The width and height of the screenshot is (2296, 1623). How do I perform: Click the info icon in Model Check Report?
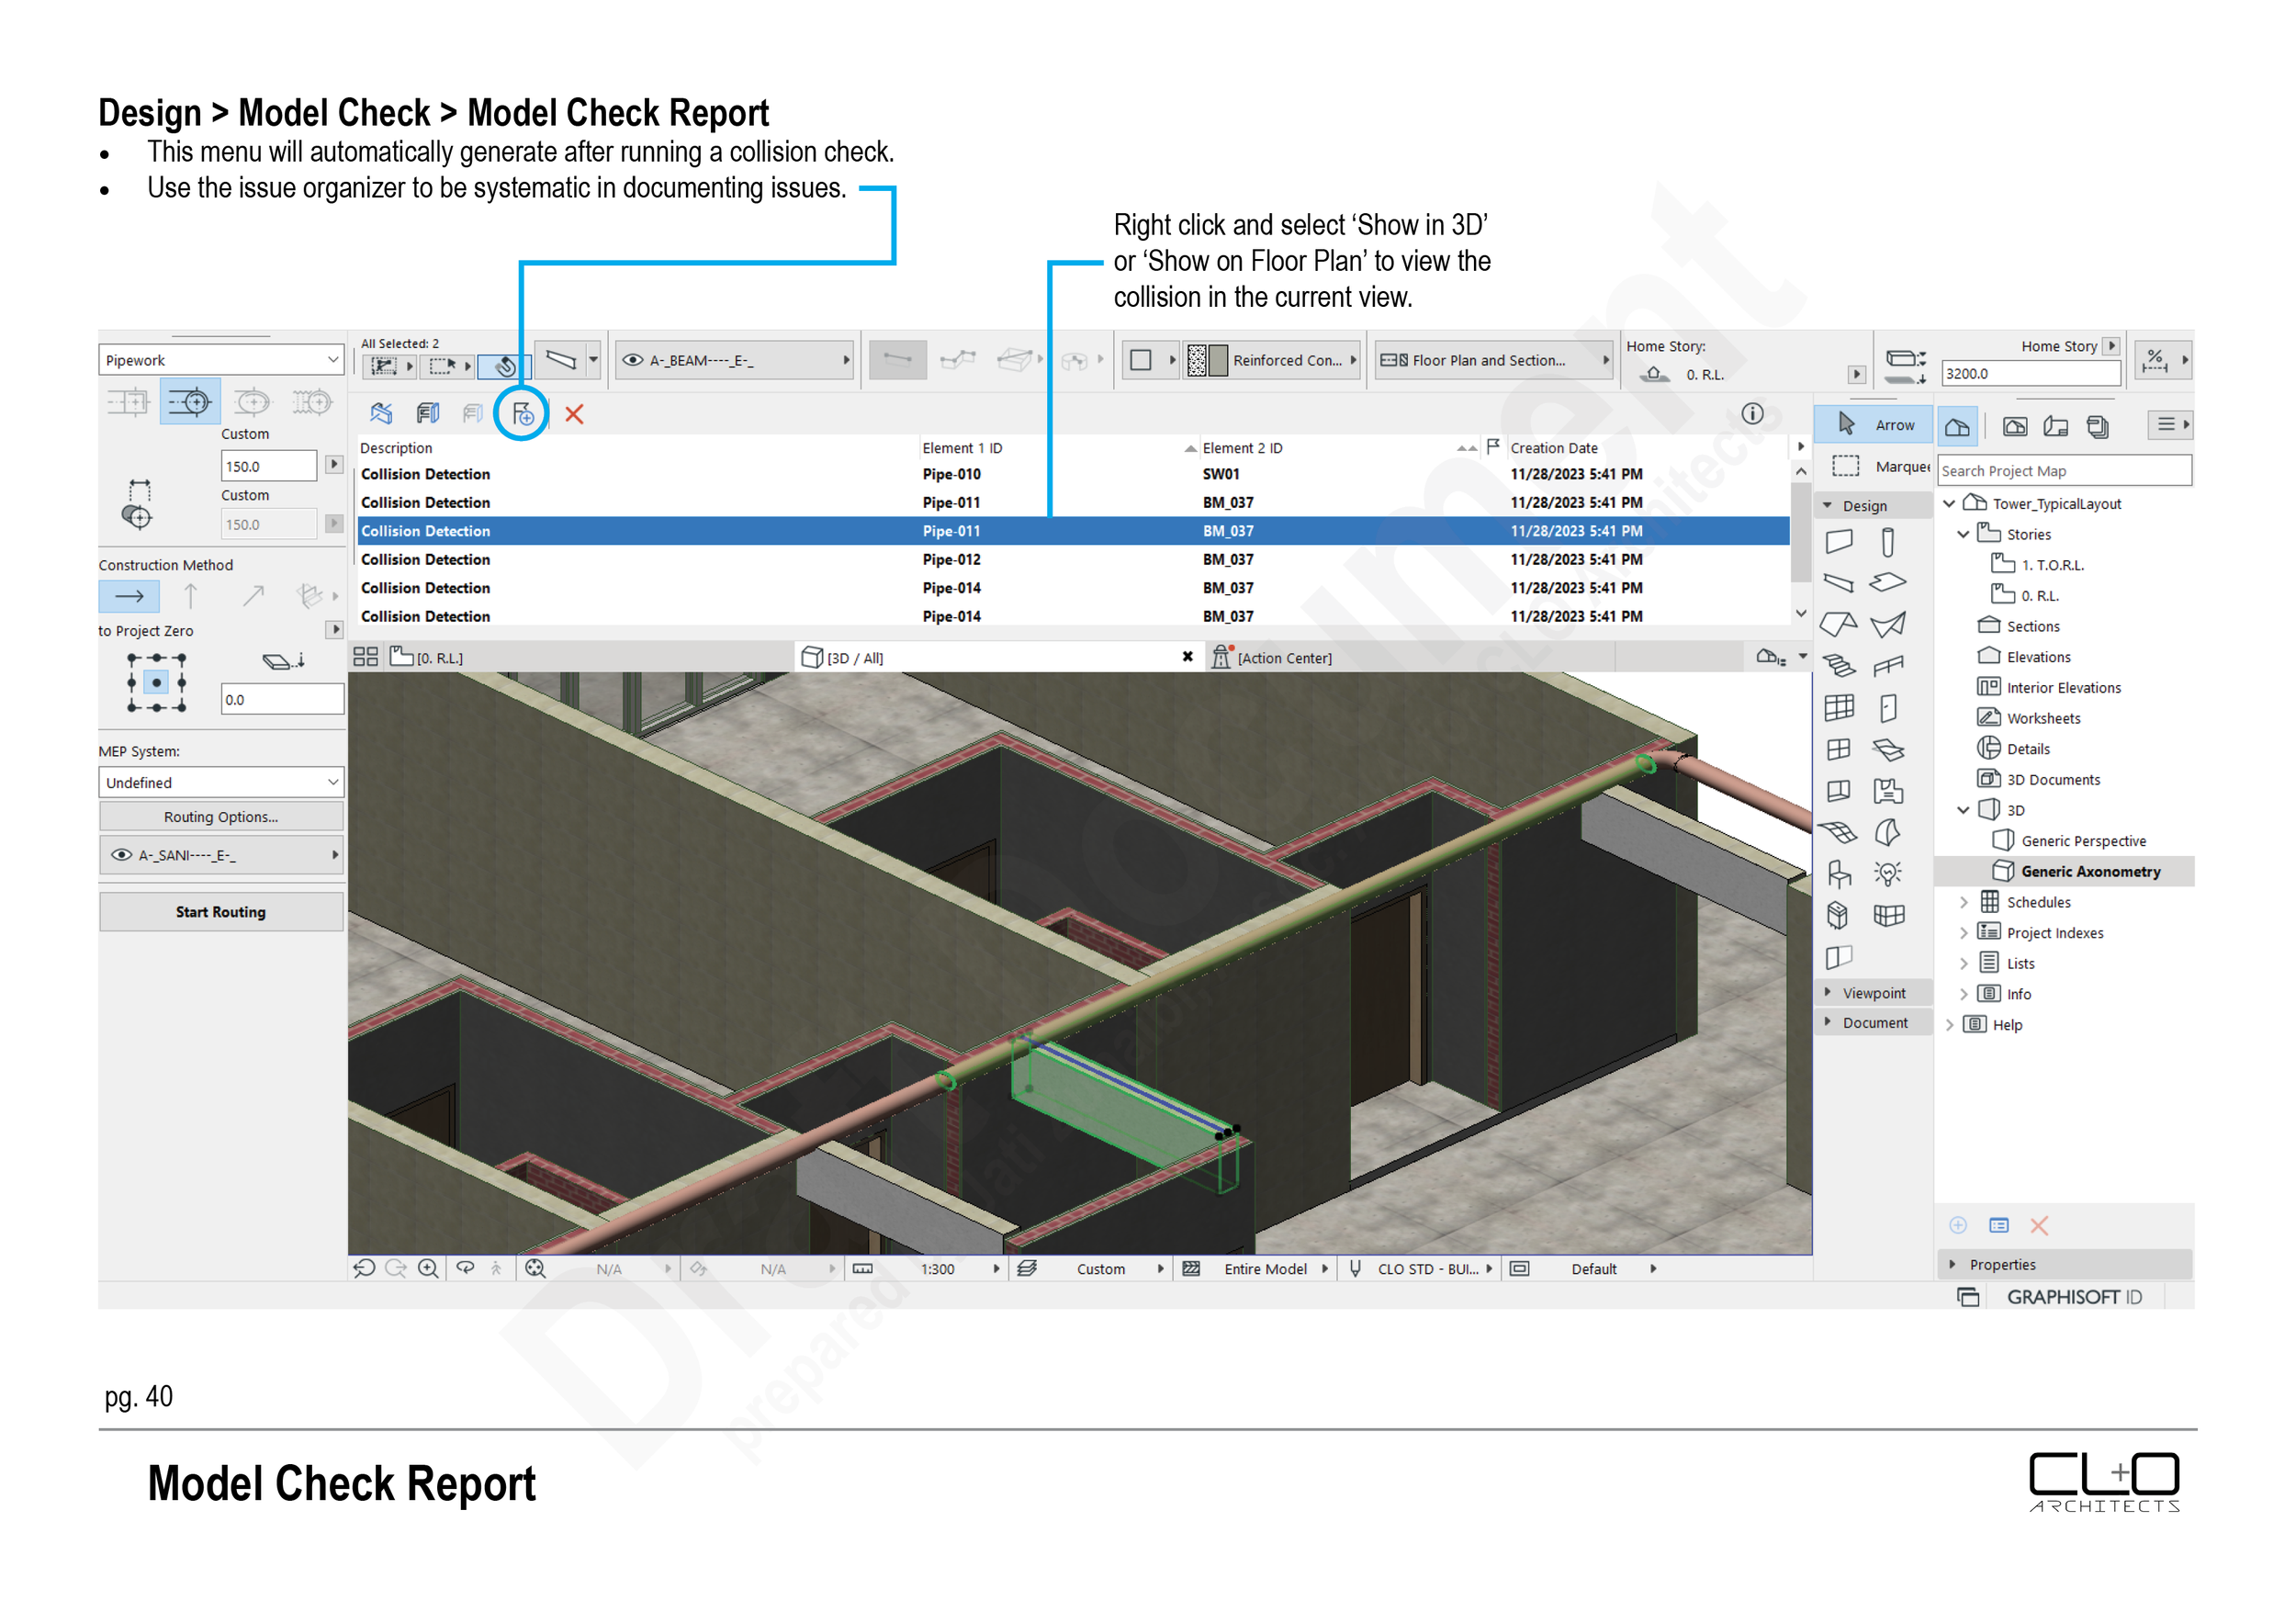pyautogui.click(x=1752, y=414)
